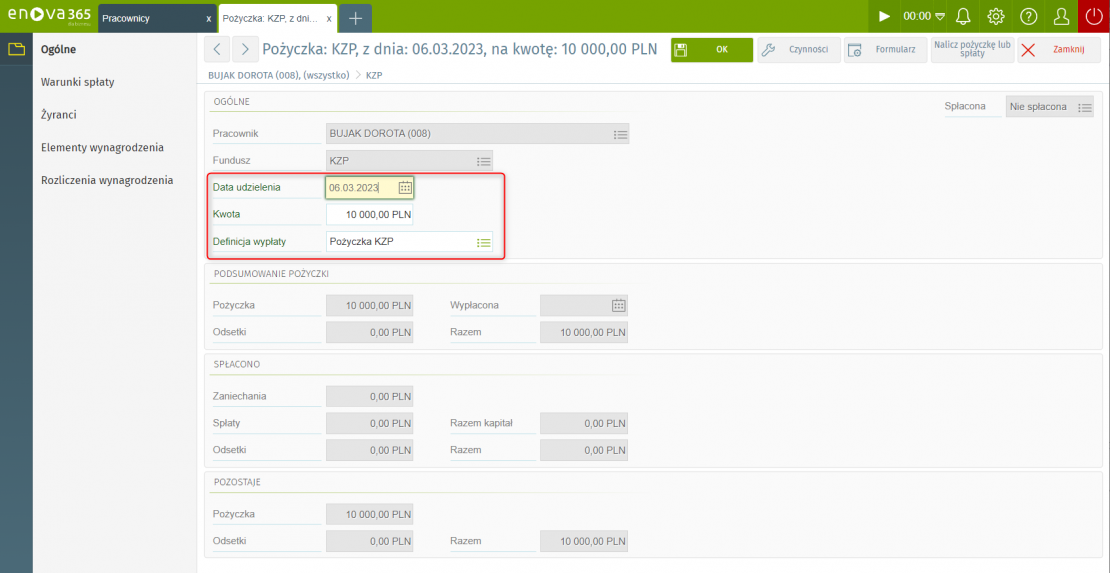Open the Spłacona status dropdown

tap(1085, 107)
